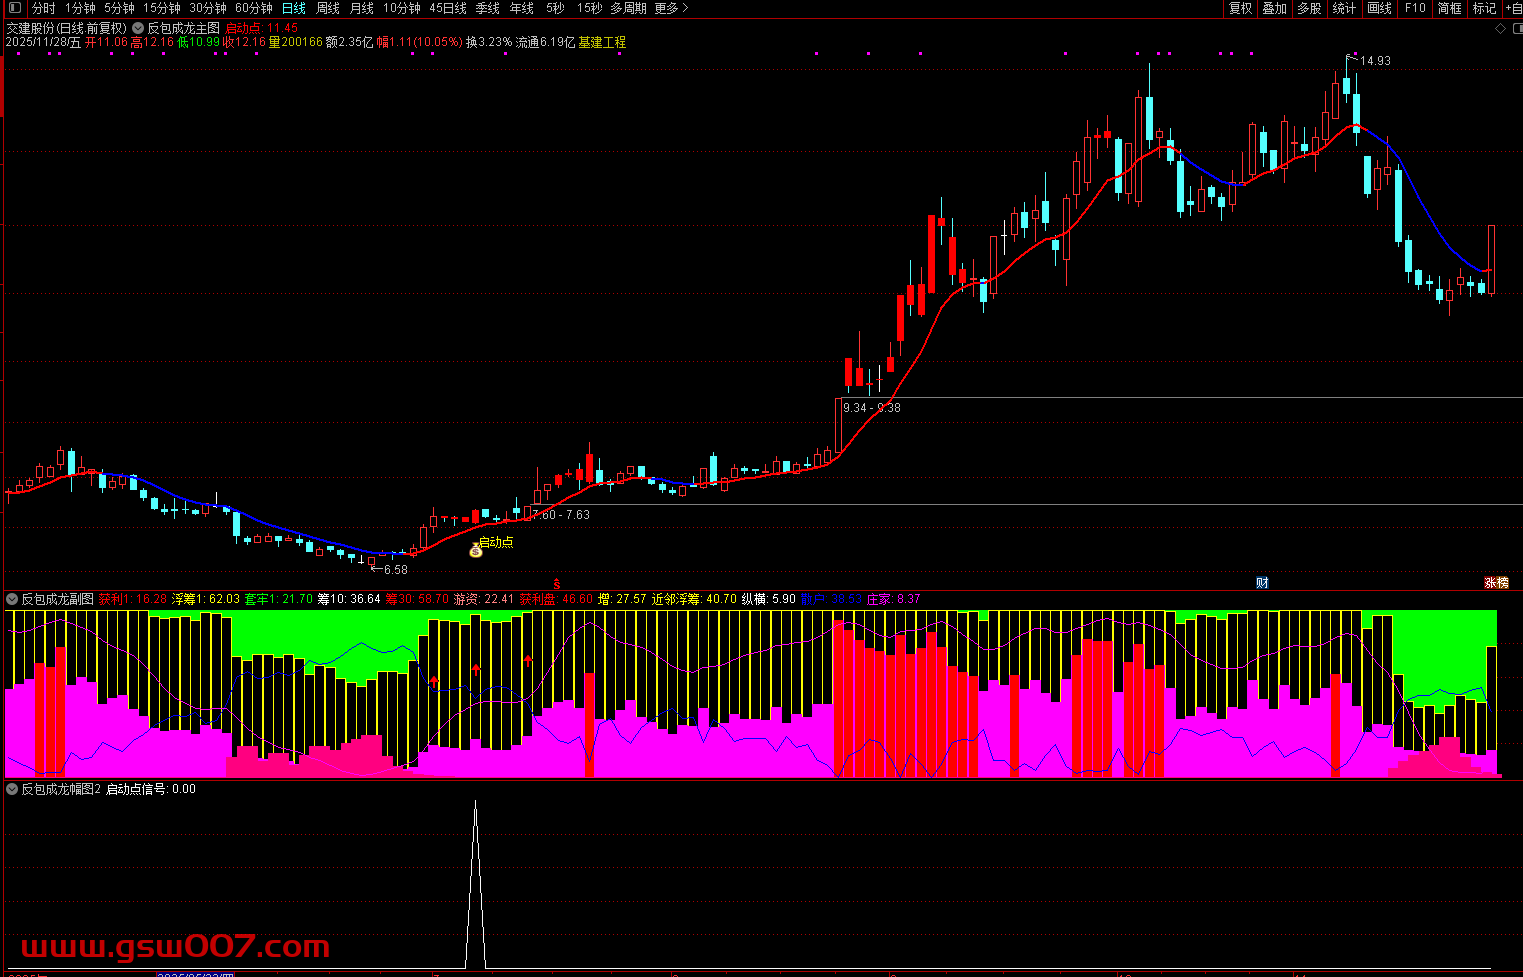Toggle the 复权 price adjustment option
This screenshot has width=1523, height=977.
click(1240, 8)
